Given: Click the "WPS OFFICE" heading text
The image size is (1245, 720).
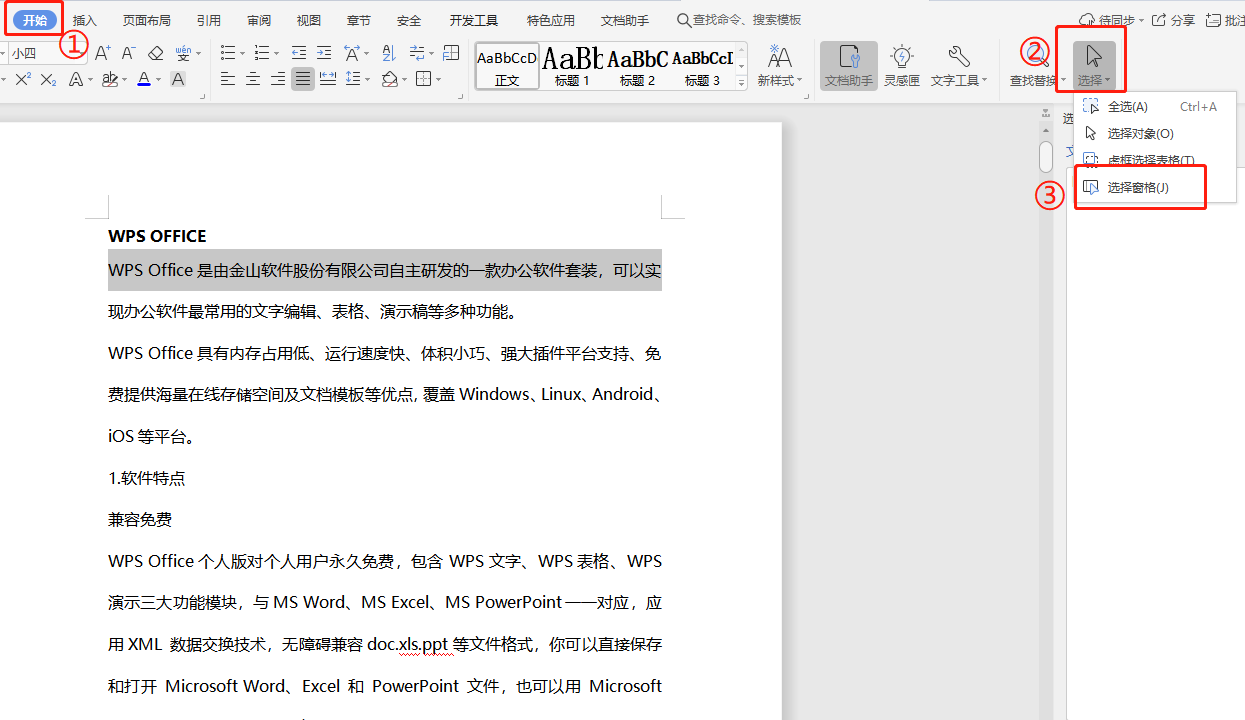Looking at the screenshot, I should (x=157, y=236).
